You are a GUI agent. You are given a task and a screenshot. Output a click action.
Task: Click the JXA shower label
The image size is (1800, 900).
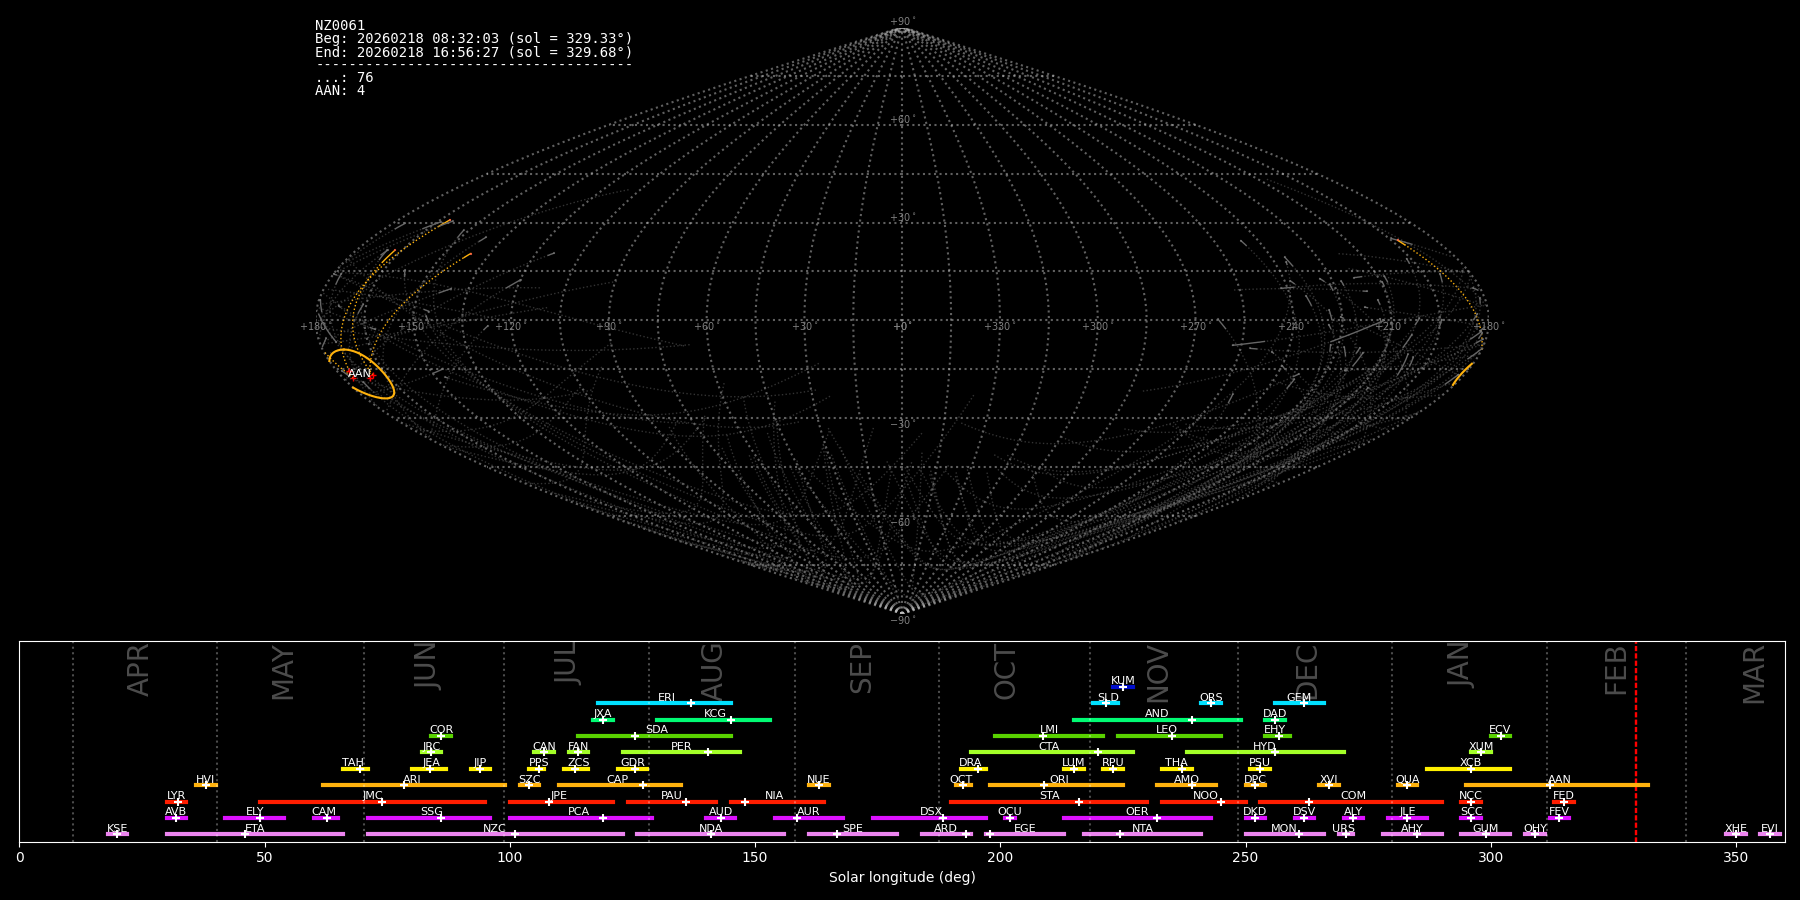click(602, 714)
